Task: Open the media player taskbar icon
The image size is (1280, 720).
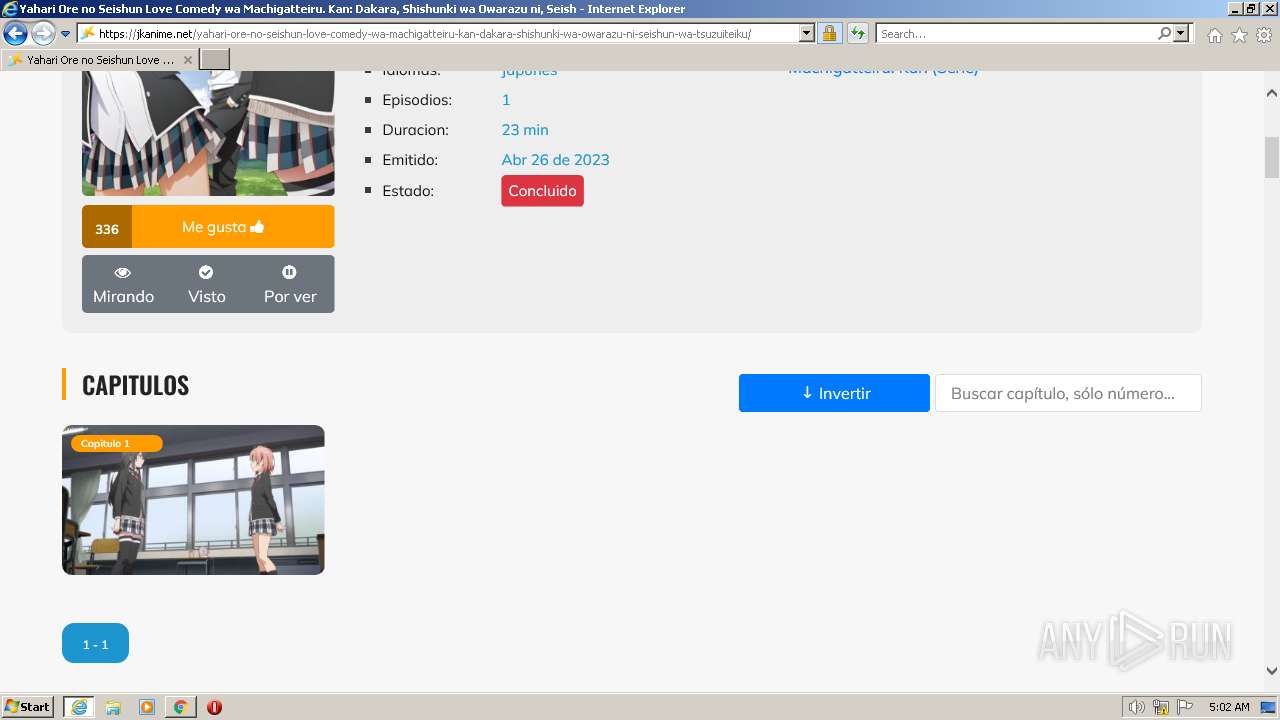Action: pos(147,707)
